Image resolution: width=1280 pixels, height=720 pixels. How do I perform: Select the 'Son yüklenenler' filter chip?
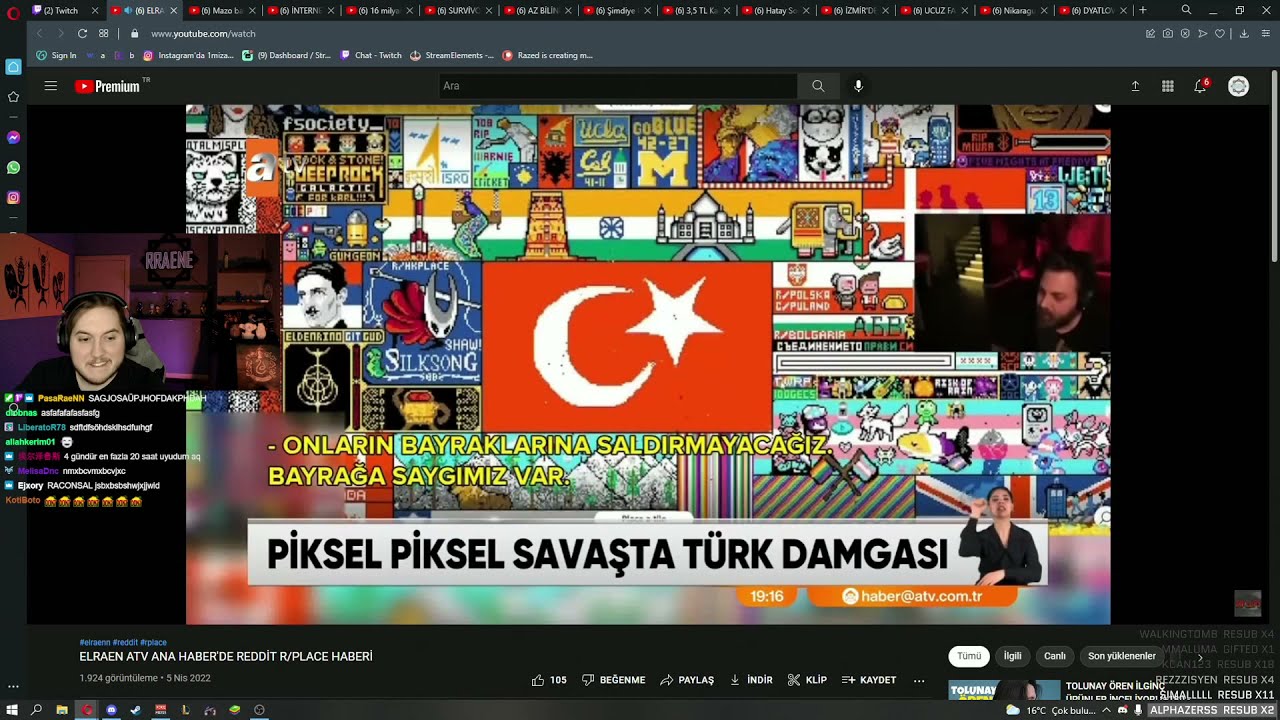pyautogui.click(x=1122, y=656)
